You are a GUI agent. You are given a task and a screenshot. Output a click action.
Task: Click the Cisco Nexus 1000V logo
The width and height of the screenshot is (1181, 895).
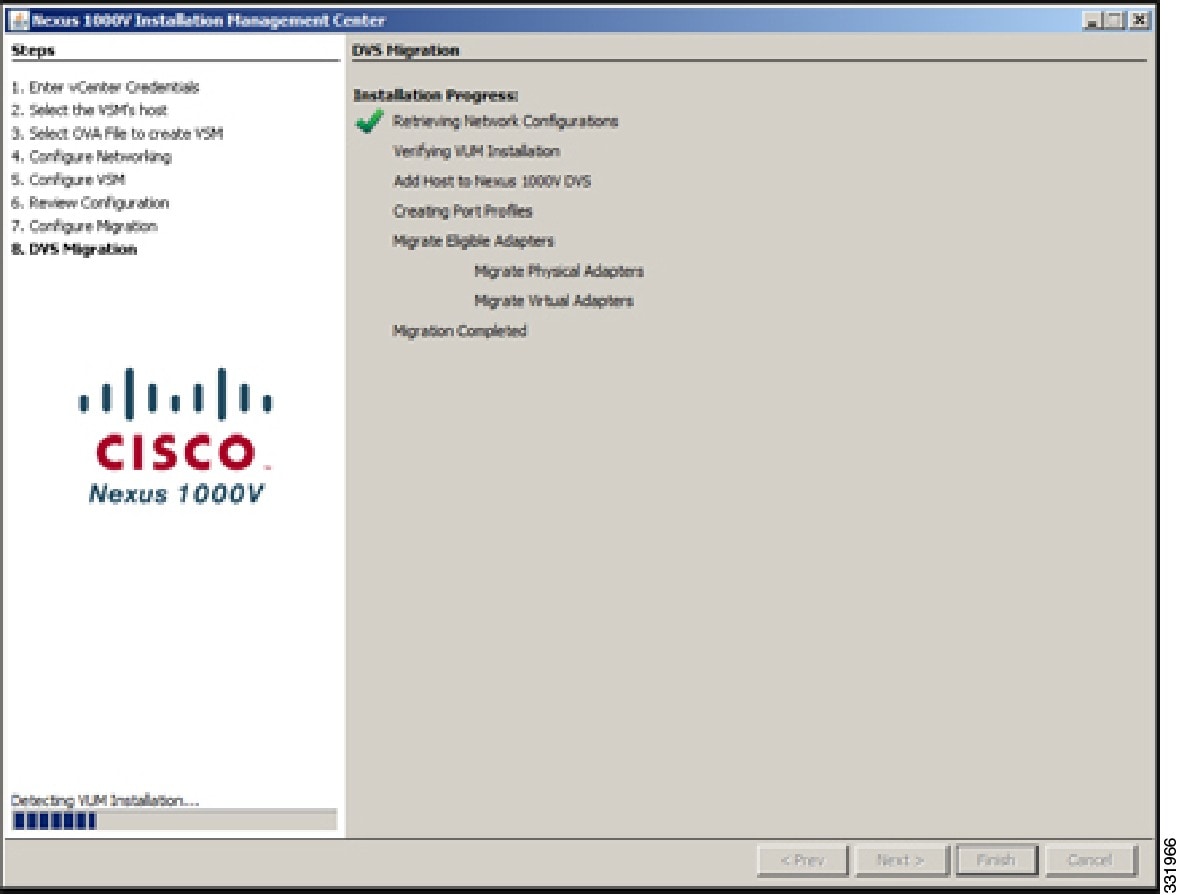(175, 435)
